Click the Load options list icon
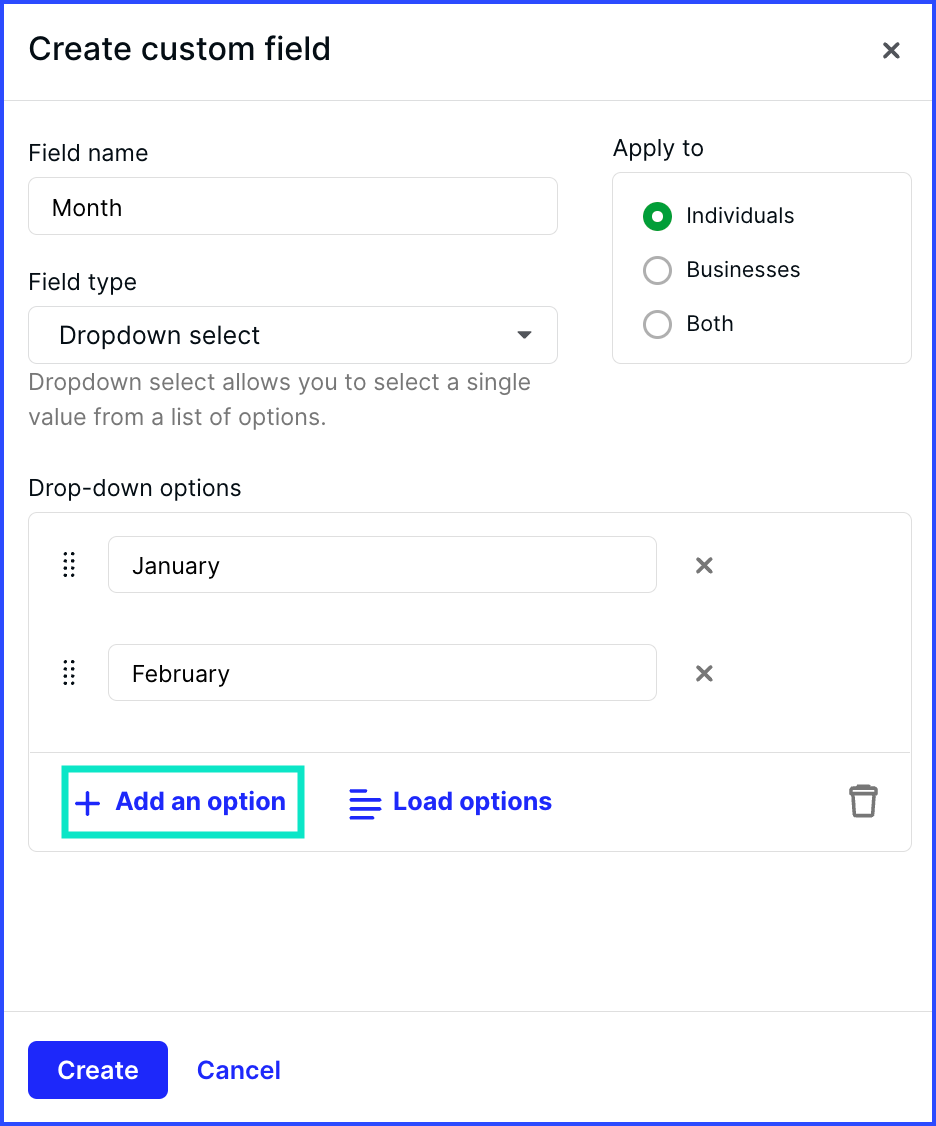 [x=365, y=804]
